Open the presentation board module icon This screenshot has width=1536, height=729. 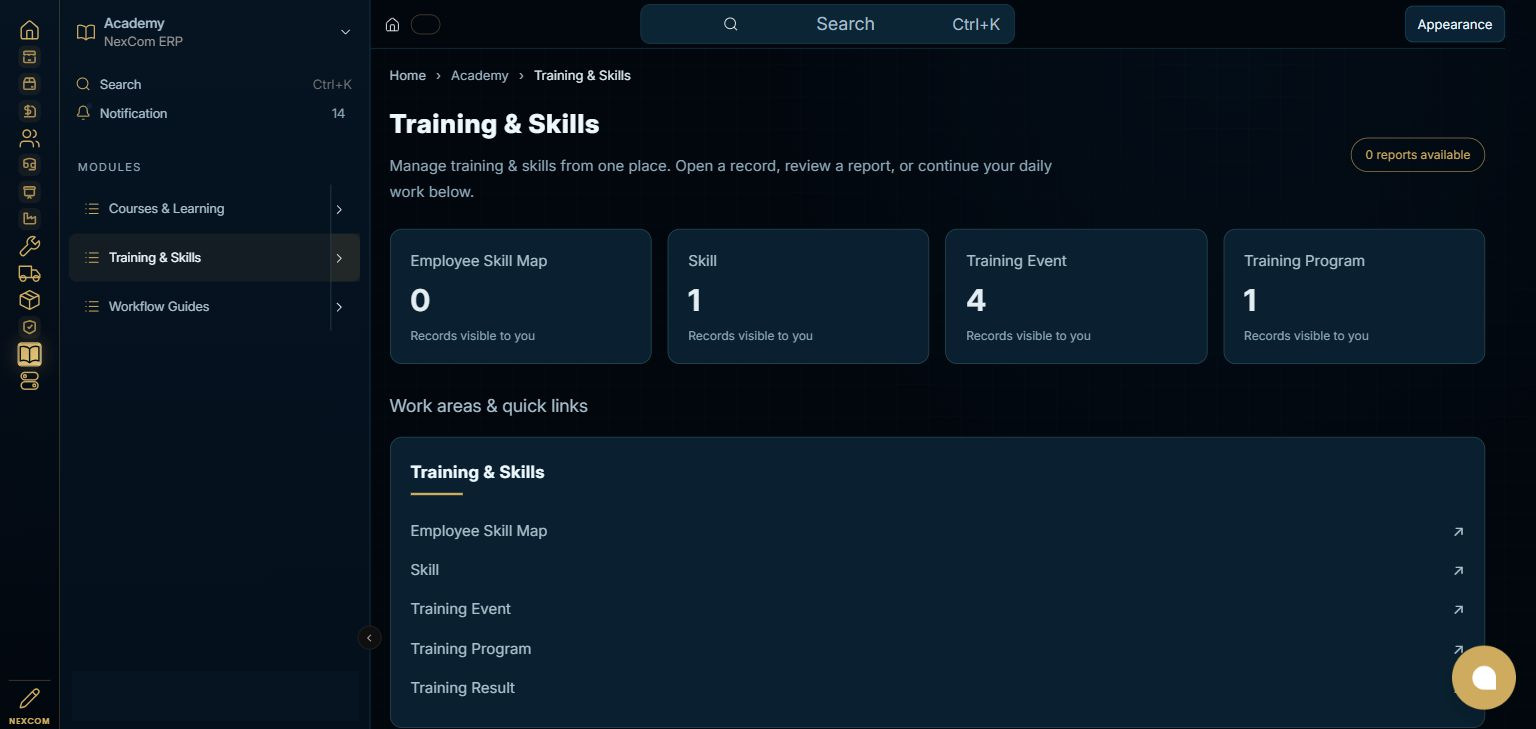[30, 192]
